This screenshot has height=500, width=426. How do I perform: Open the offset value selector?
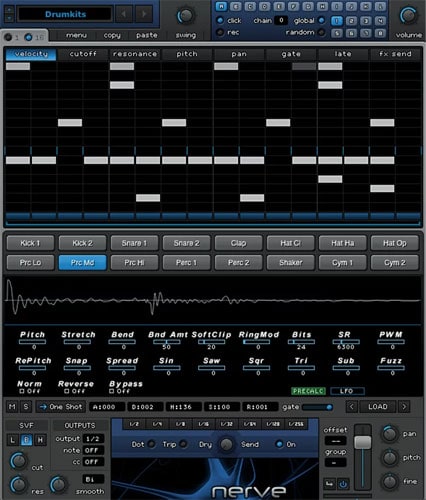tap(335, 441)
